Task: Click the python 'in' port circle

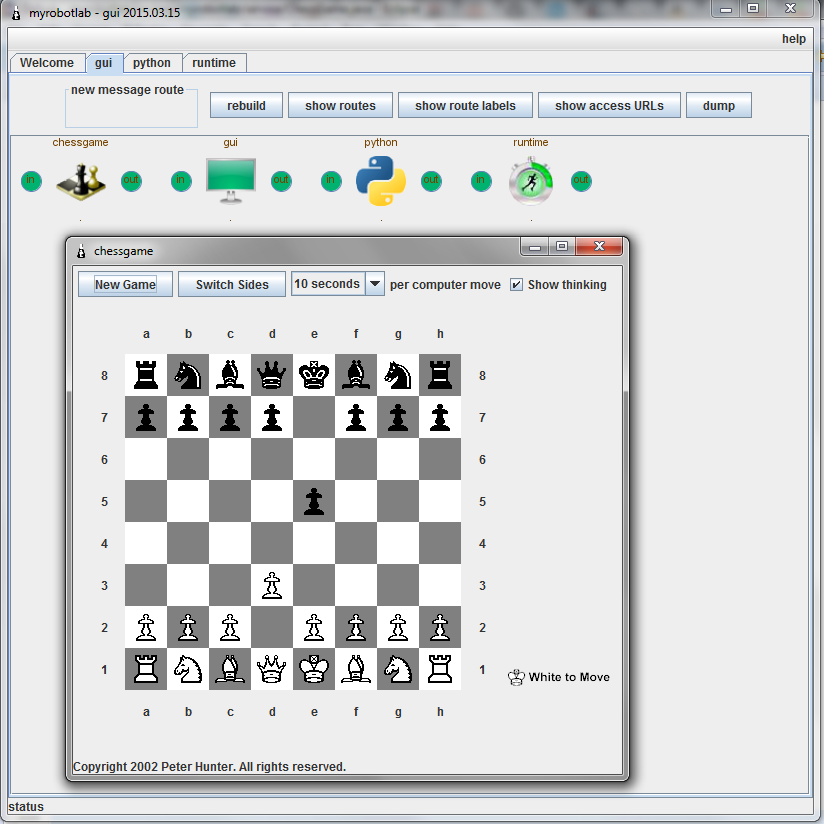Action: tap(331, 181)
